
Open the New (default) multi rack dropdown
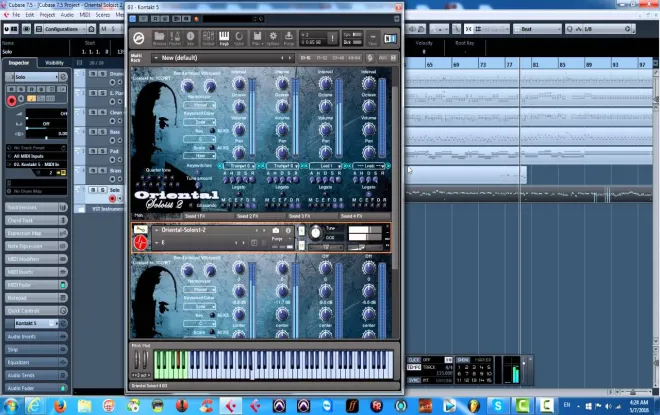tap(222, 58)
